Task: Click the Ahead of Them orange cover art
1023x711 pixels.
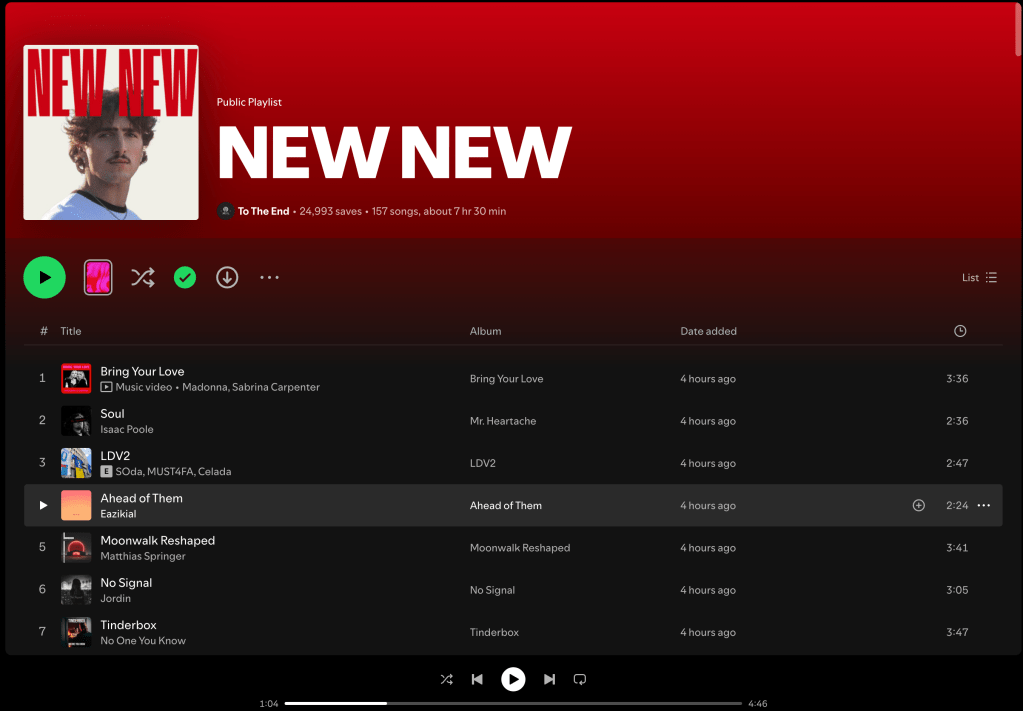Action: coord(76,505)
